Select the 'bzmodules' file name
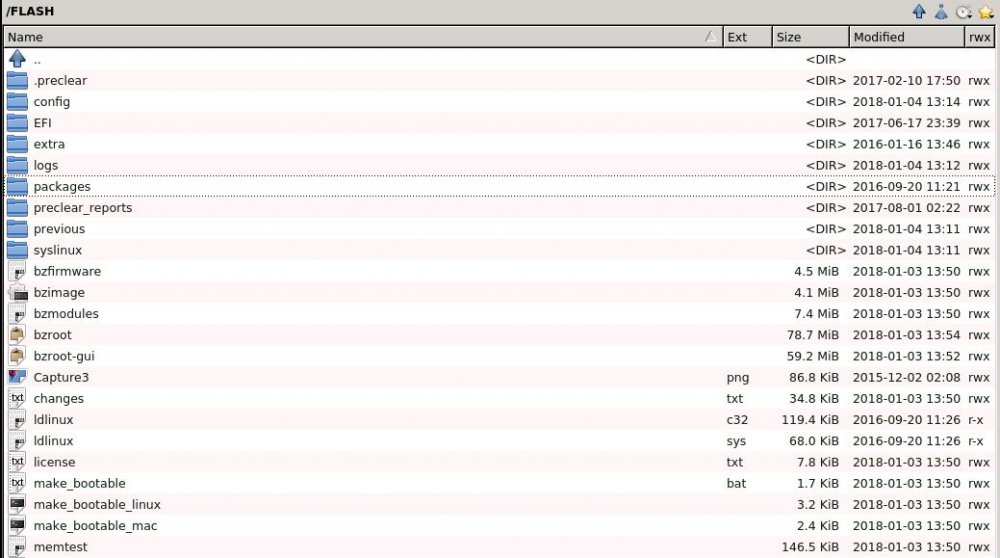This screenshot has width=1000, height=558. click(x=66, y=314)
